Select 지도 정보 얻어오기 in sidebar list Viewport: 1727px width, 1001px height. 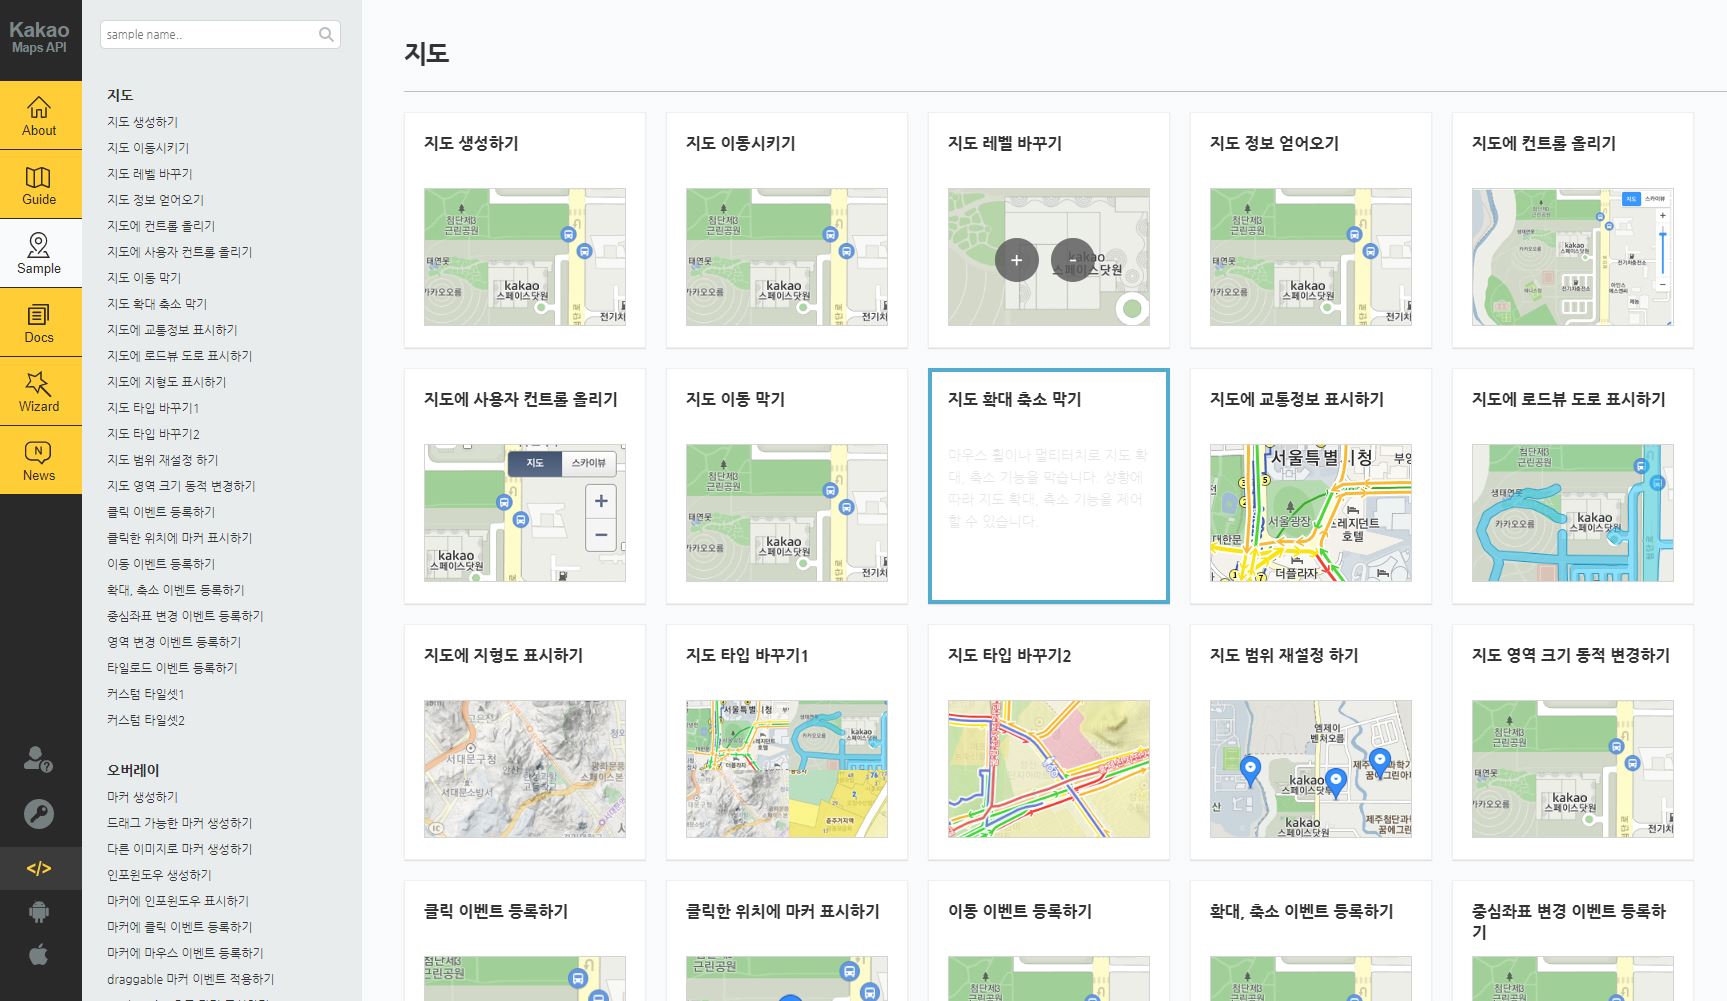pyautogui.click(x=156, y=200)
